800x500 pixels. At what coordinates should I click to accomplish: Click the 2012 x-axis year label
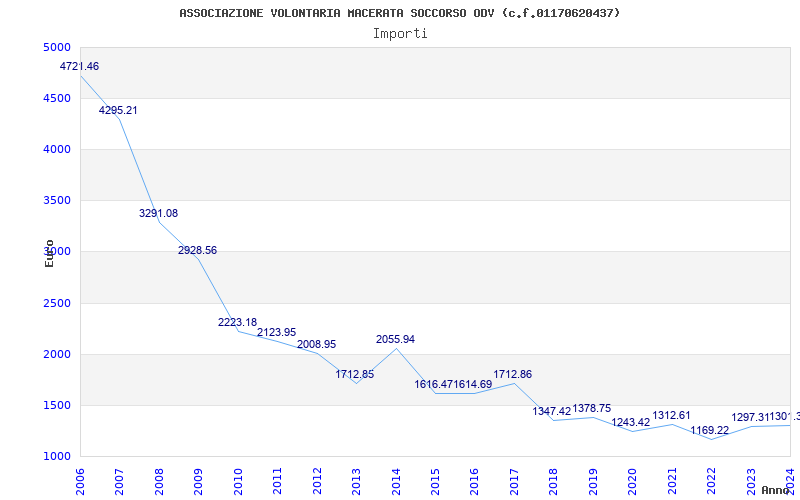pos(316,482)
